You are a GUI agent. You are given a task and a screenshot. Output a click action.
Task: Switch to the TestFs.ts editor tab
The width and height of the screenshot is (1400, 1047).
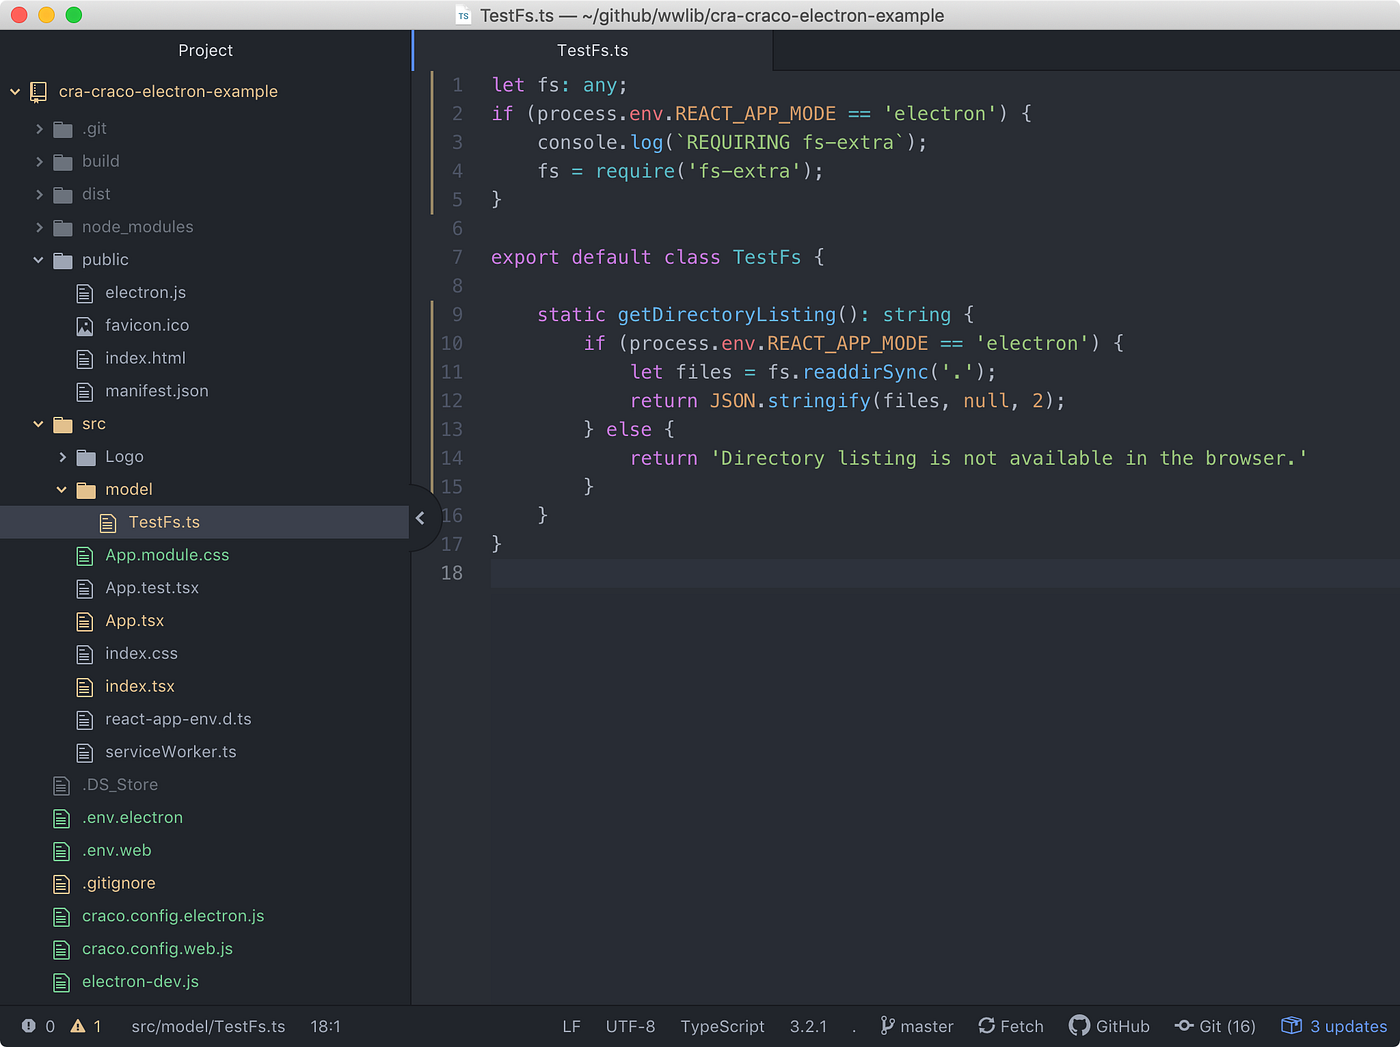[x=592, y=50]
